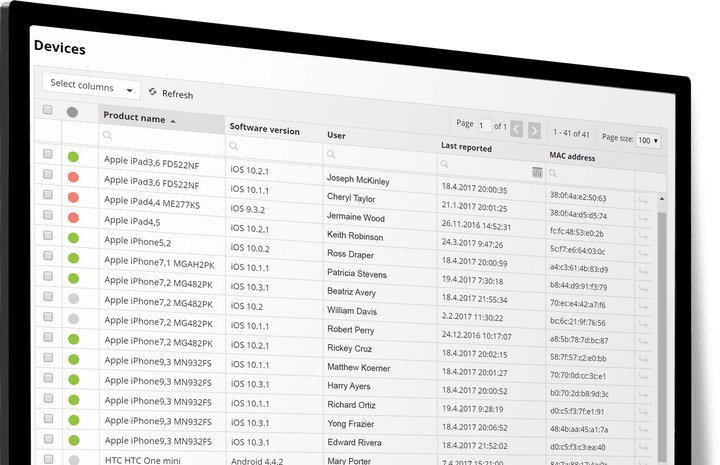This screenshot has width=720, height=465.
Task: Go to the next page with right arrow
Action: pyautogui.click(x=534, y=130)
